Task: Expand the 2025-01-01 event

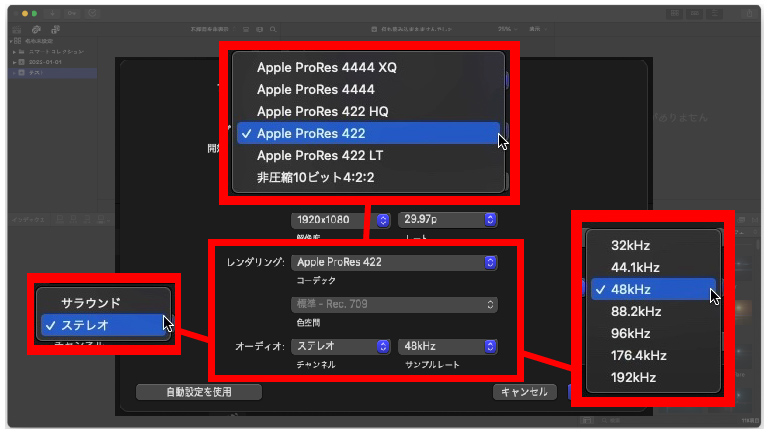Action: click(x=15, y=62)
